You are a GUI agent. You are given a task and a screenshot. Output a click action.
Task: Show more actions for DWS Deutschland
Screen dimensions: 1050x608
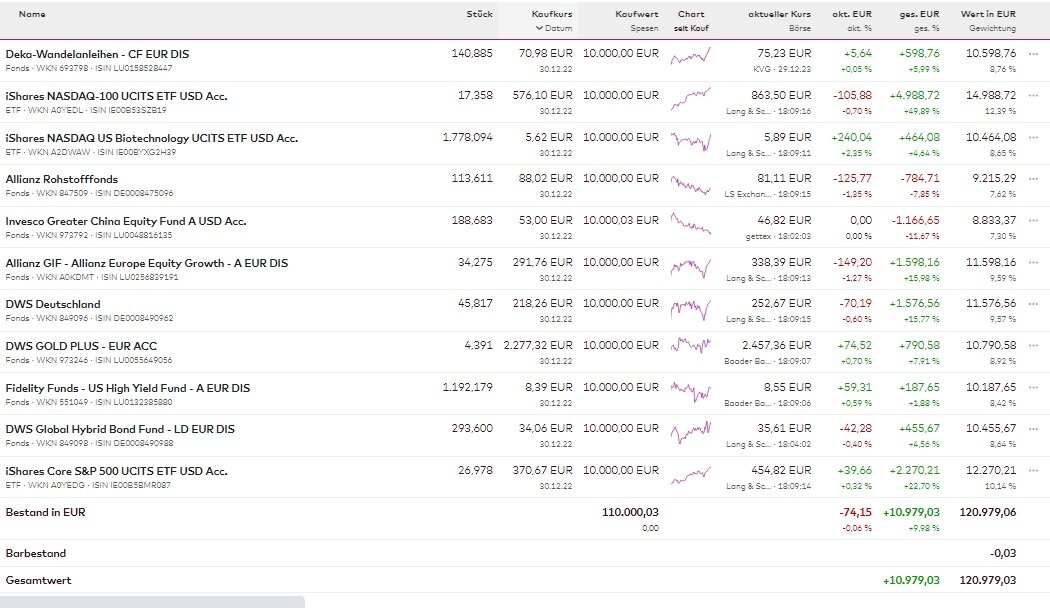[1033, 303]
